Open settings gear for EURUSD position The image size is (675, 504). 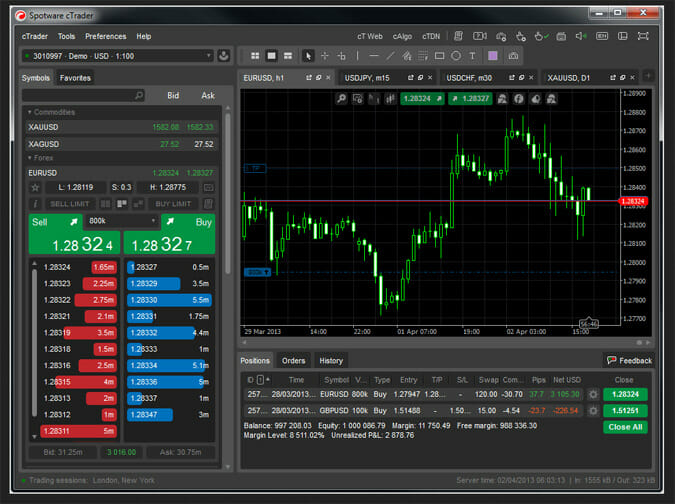click(x=593, y=394)
